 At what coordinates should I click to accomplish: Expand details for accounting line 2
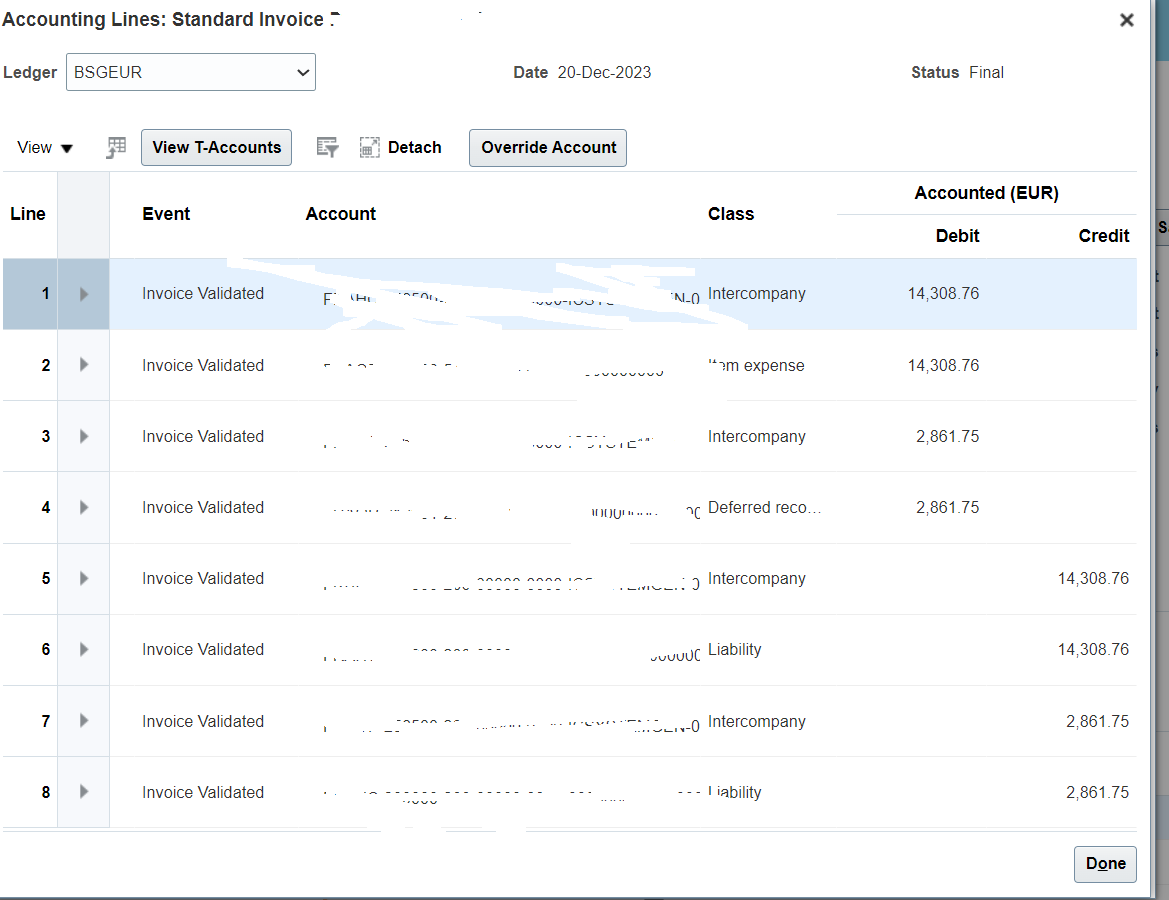click(84, 365)
